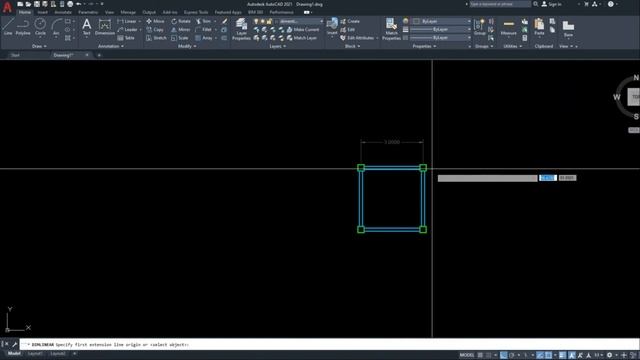640x360 pixels.
Task: Choose the Scale command
Action: pos(180,38)
